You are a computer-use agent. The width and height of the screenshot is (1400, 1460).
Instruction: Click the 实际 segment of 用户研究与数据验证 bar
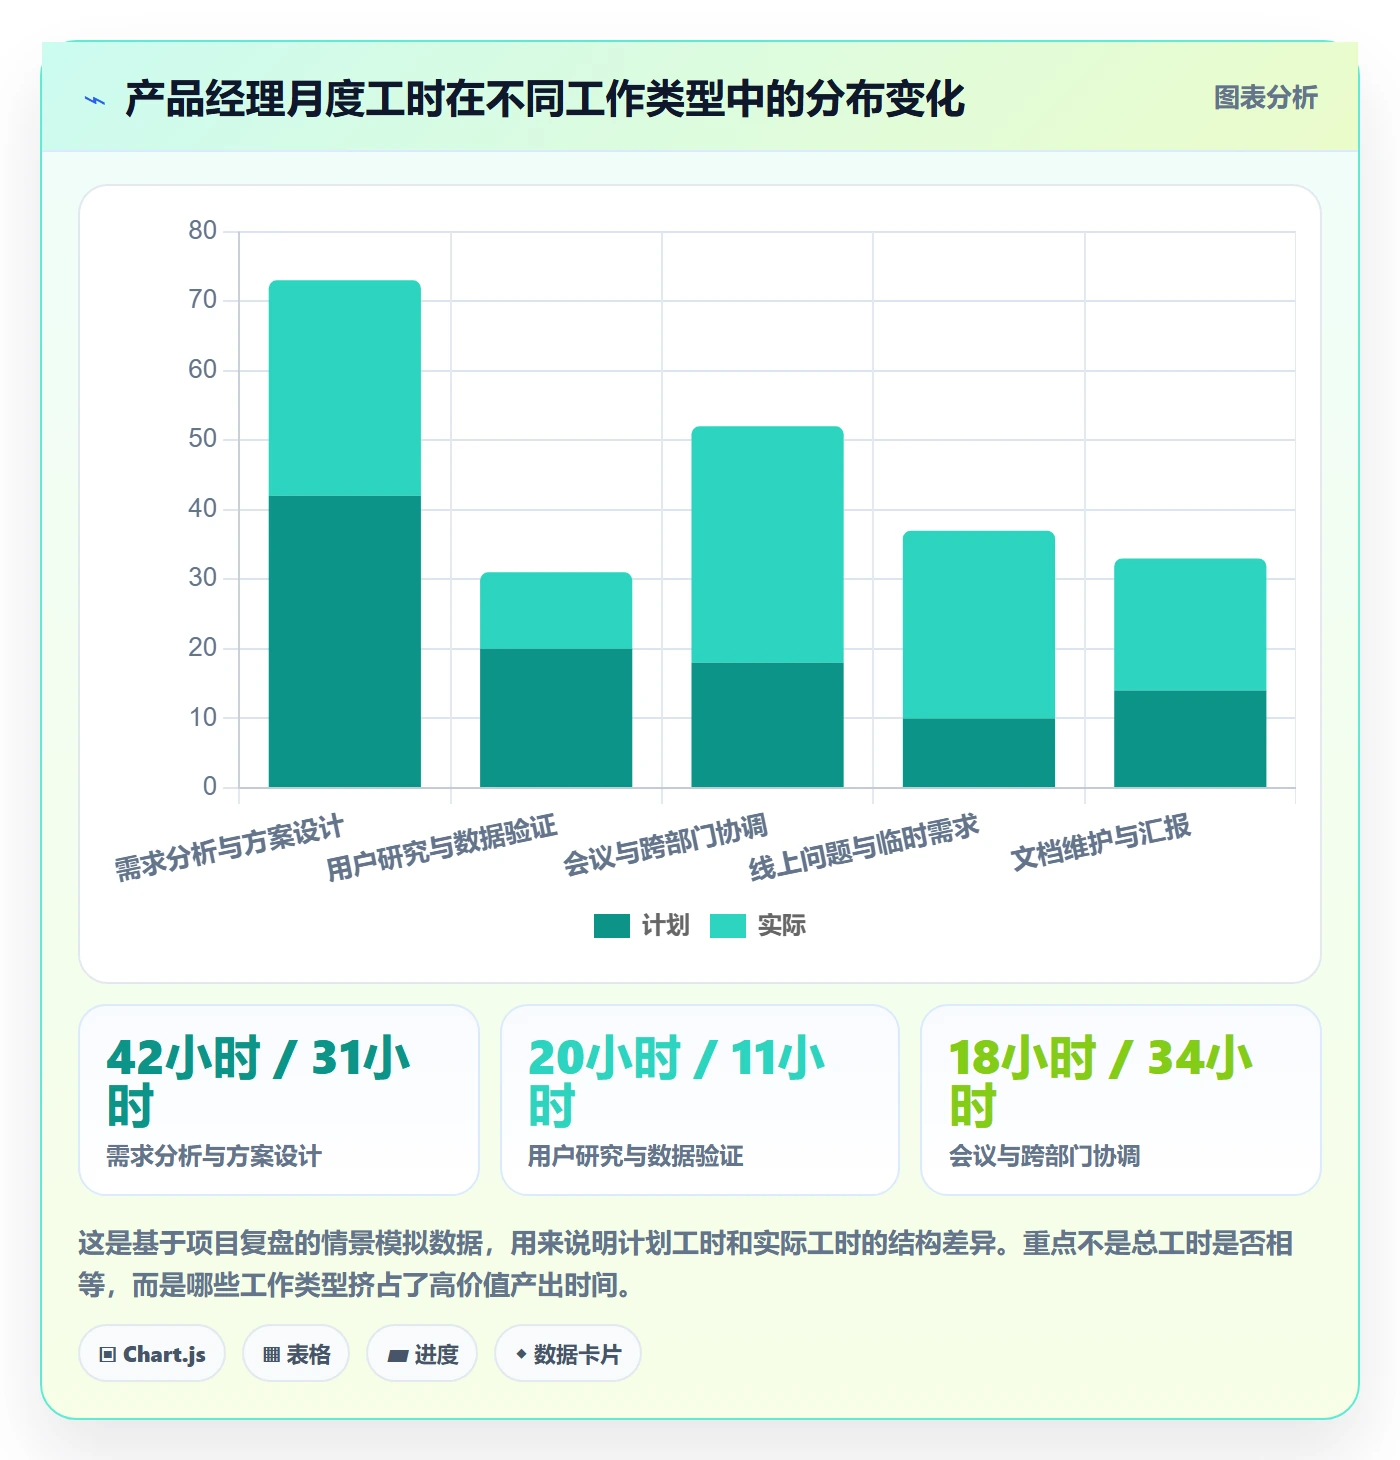point(556,610)
